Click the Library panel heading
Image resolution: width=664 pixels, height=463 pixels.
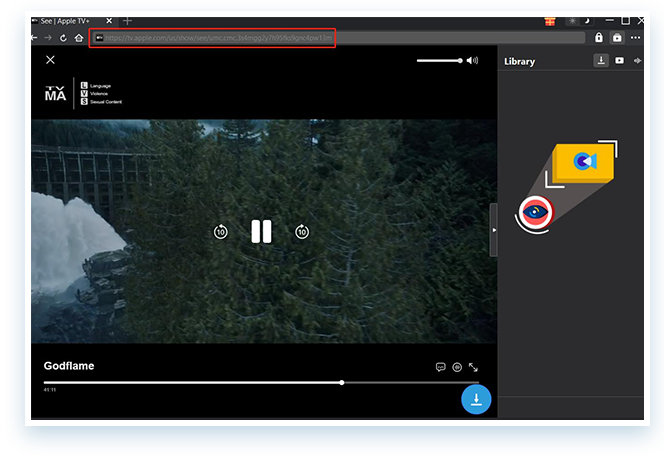[x=519, y=62]
